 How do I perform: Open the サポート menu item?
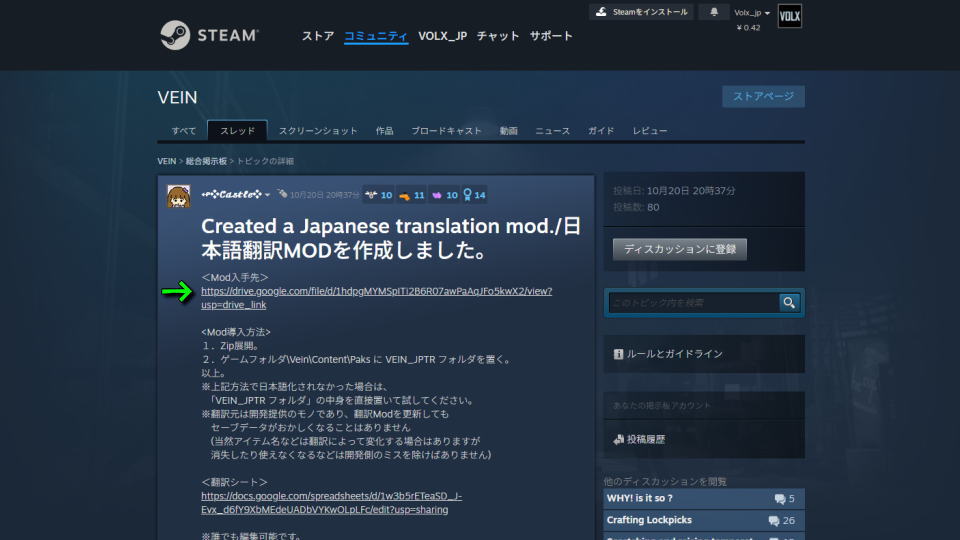551,36
